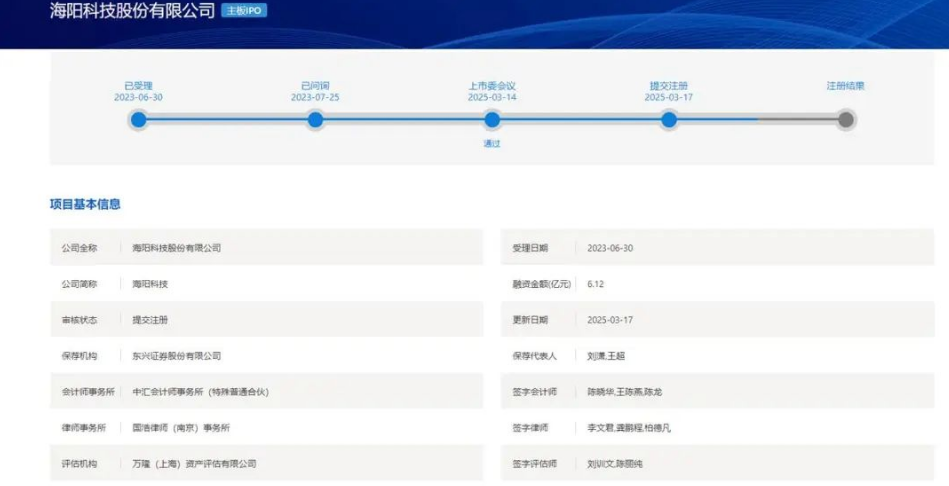949x486 pixels.
Task: Click date 2025-03-17 under 提交注册
Action: click(x=669, y=97)
